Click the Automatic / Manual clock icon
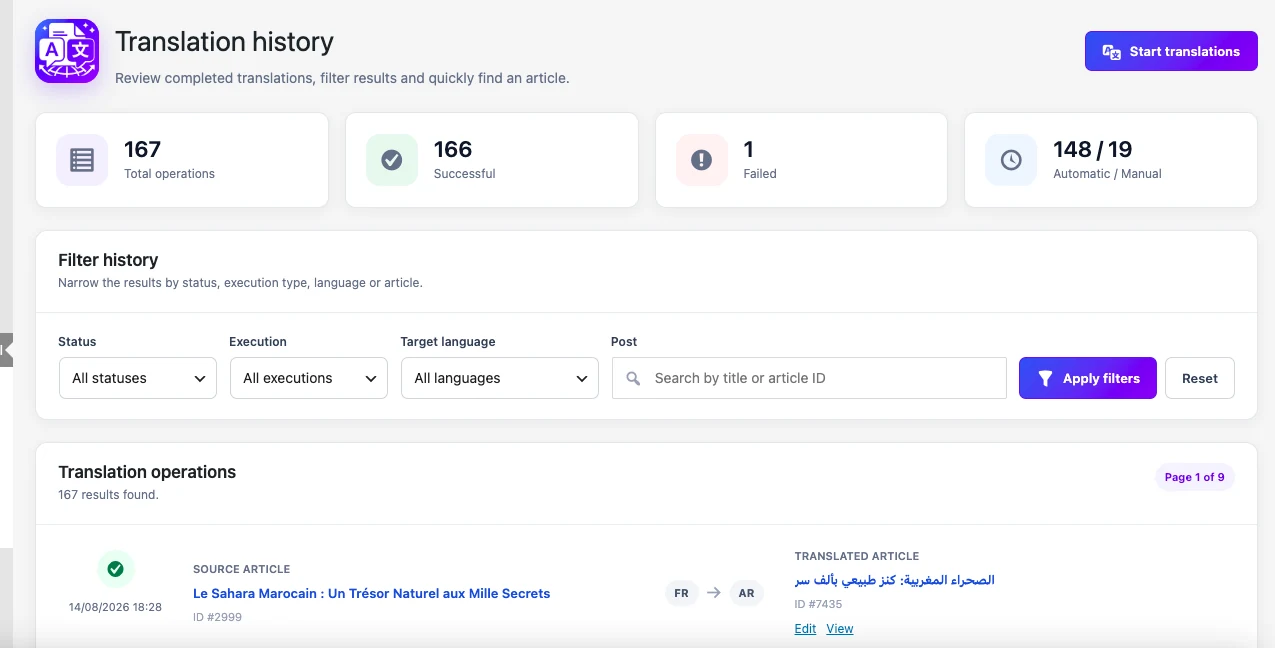Screen dimensions: 1275x648 (x=1011, y=160)
